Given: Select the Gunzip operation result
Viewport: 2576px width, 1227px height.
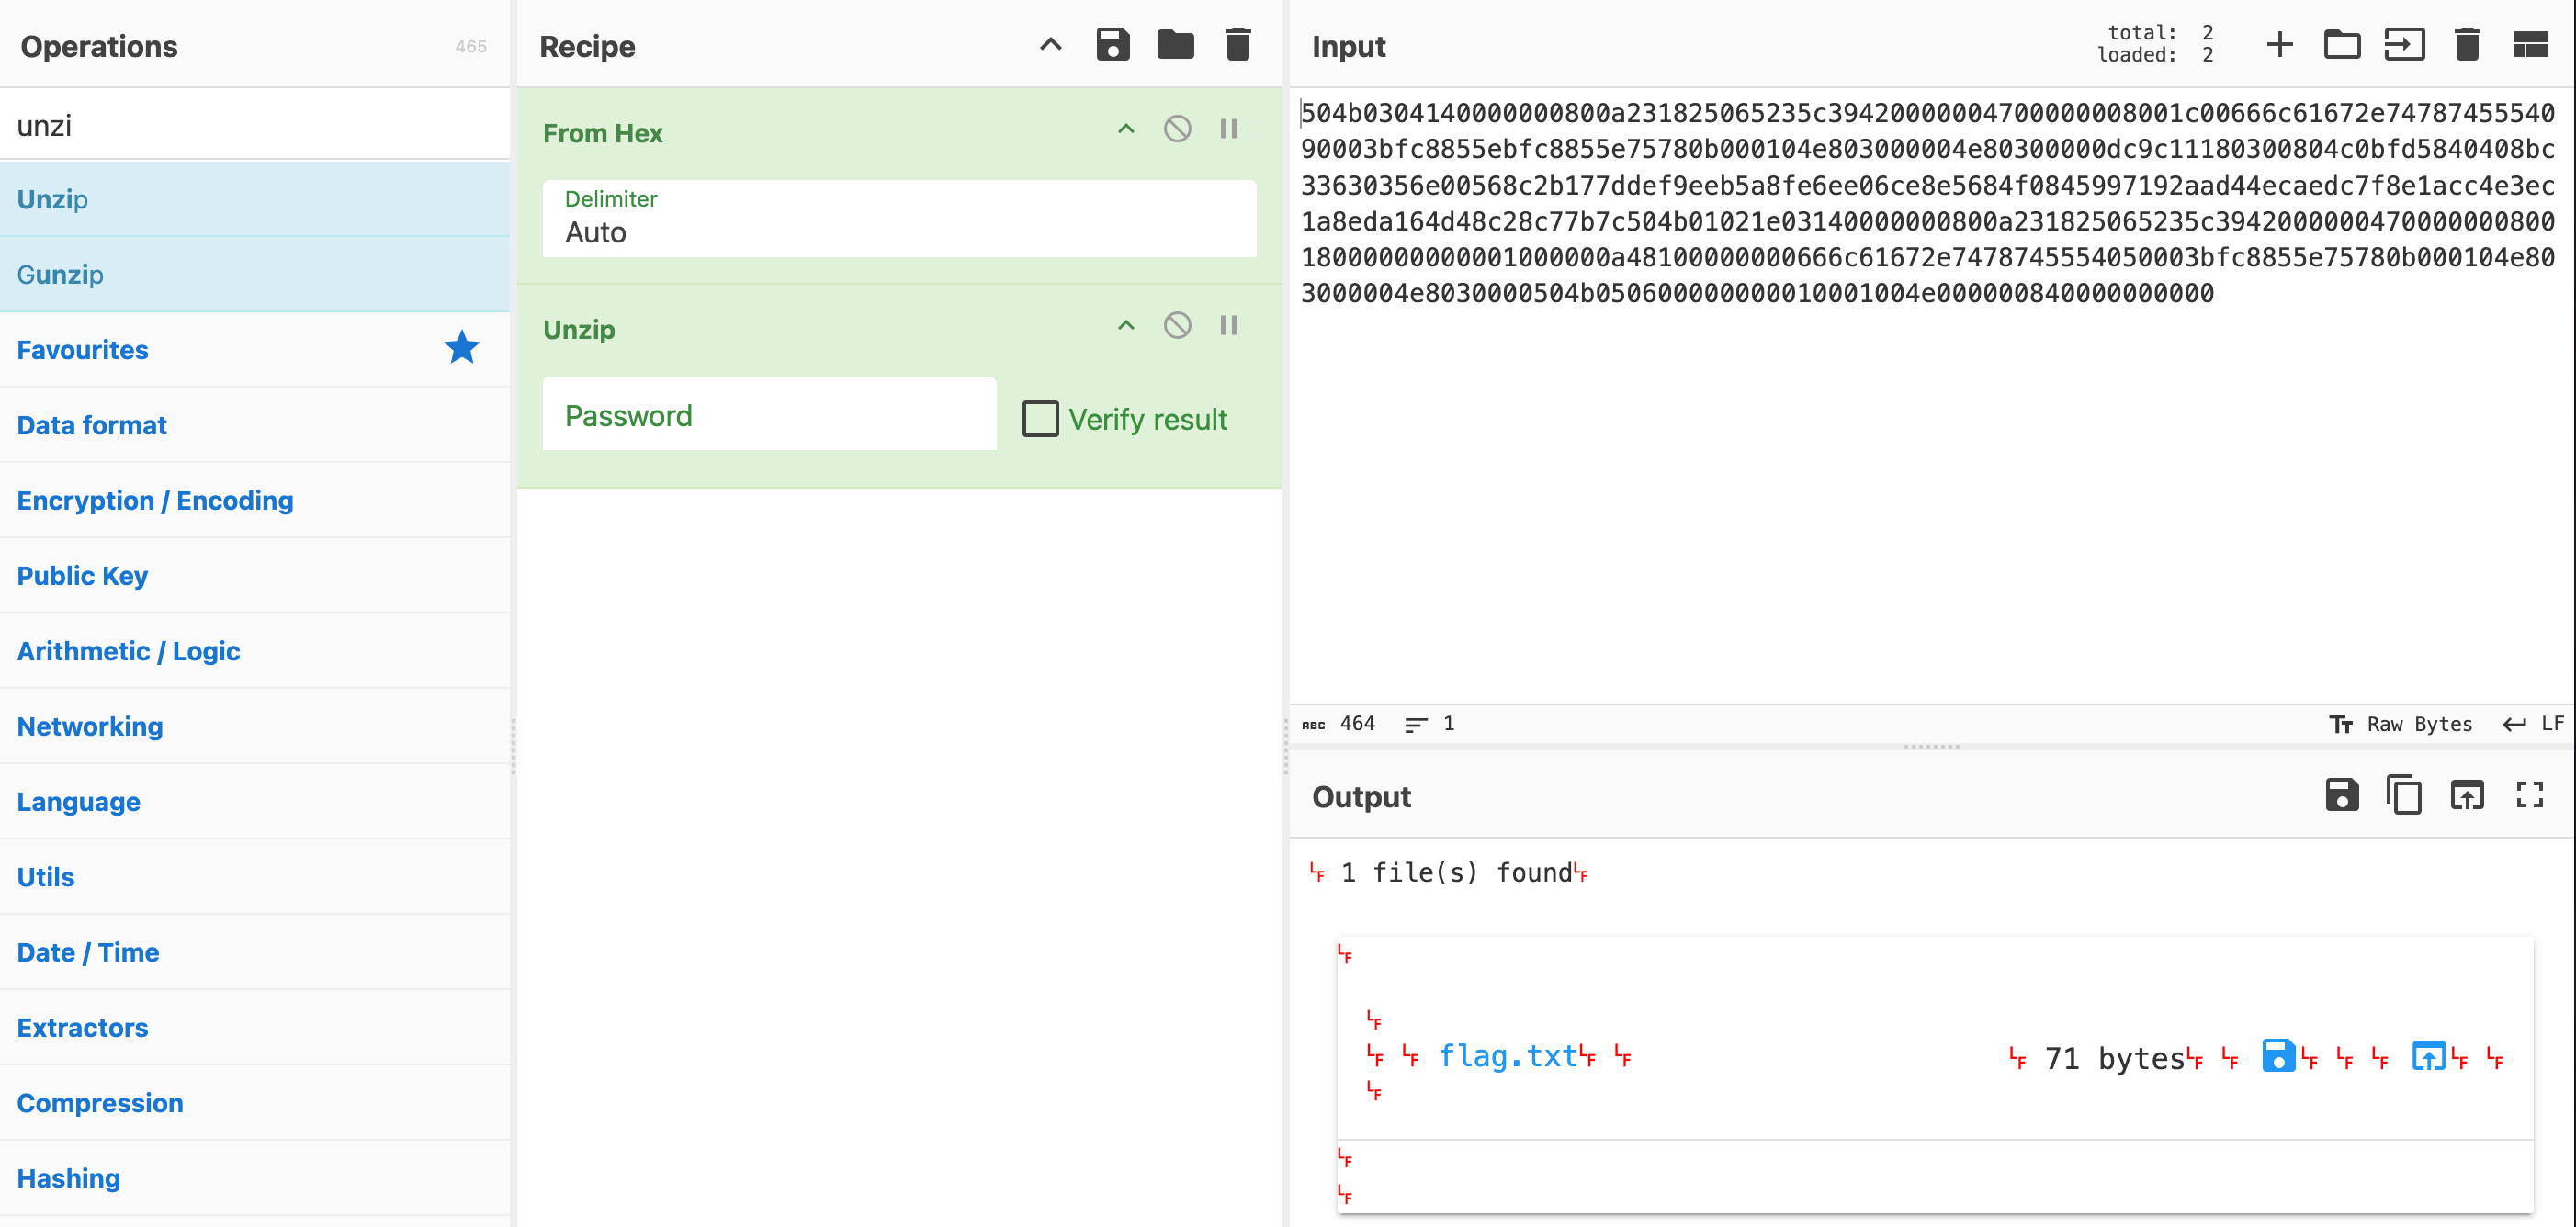Looking at the screenshot, I should (x=60, y=274).
